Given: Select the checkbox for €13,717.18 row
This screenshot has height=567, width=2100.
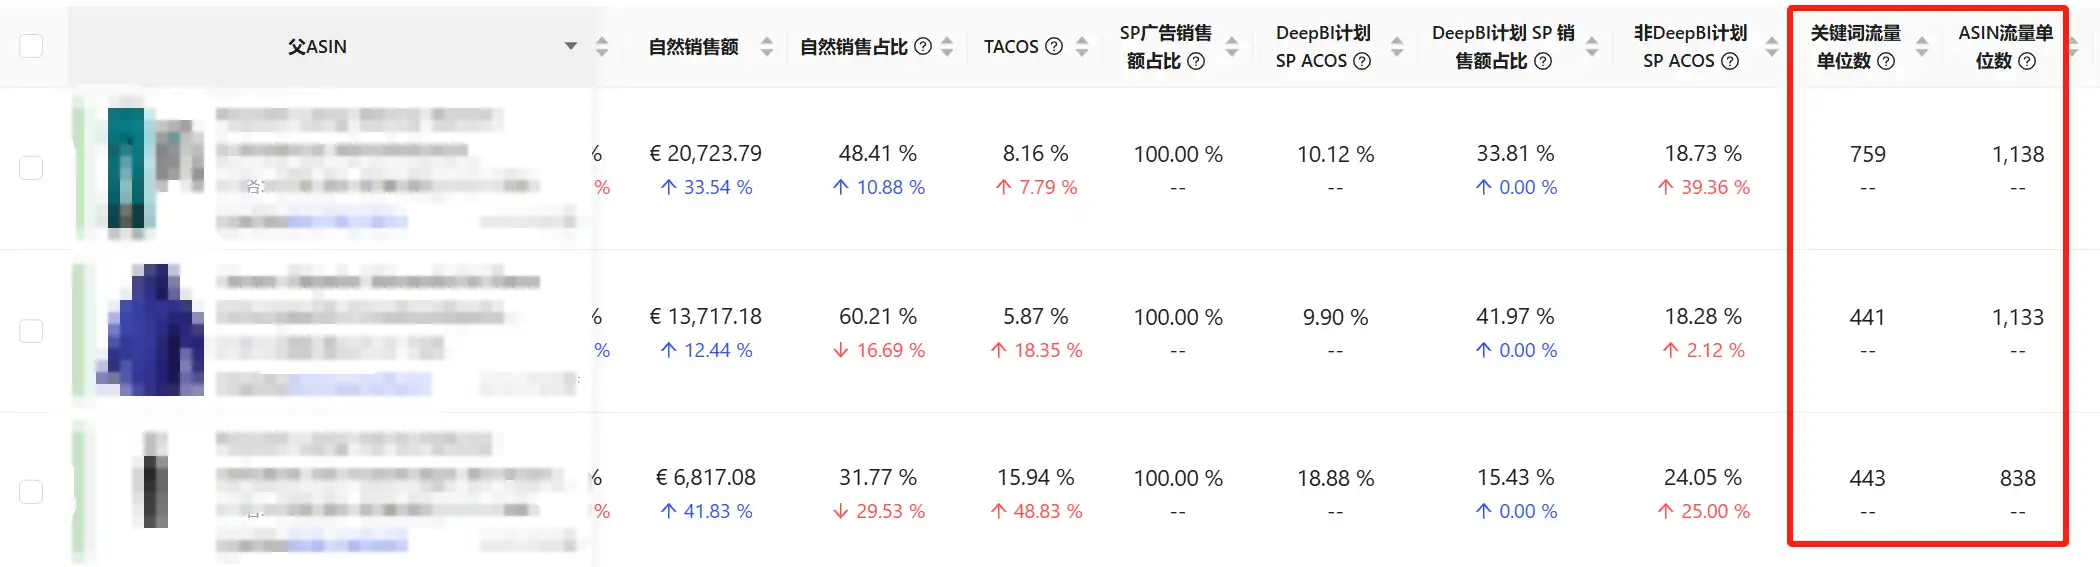Looking at the screenshot, I should tap(31, 331).
